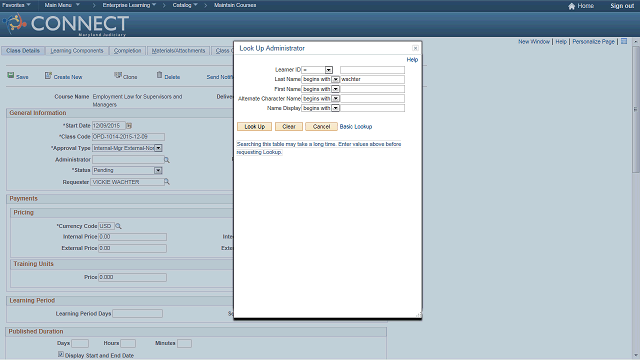This screenshot has height=360, width=640.
Task: Click the Published Duration Days field
Action: point(80,343)
